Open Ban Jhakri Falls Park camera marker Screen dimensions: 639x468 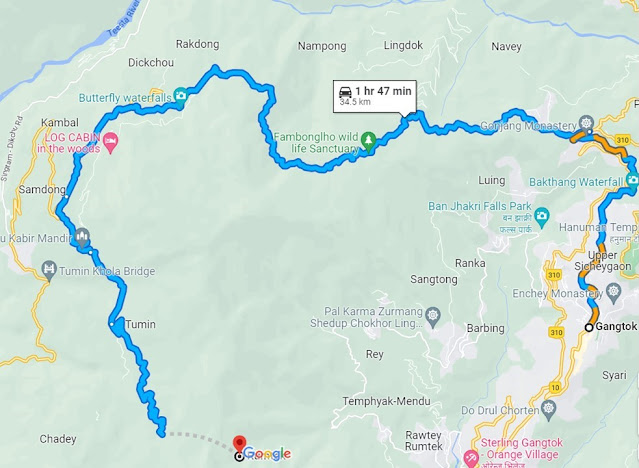(542, 215)
